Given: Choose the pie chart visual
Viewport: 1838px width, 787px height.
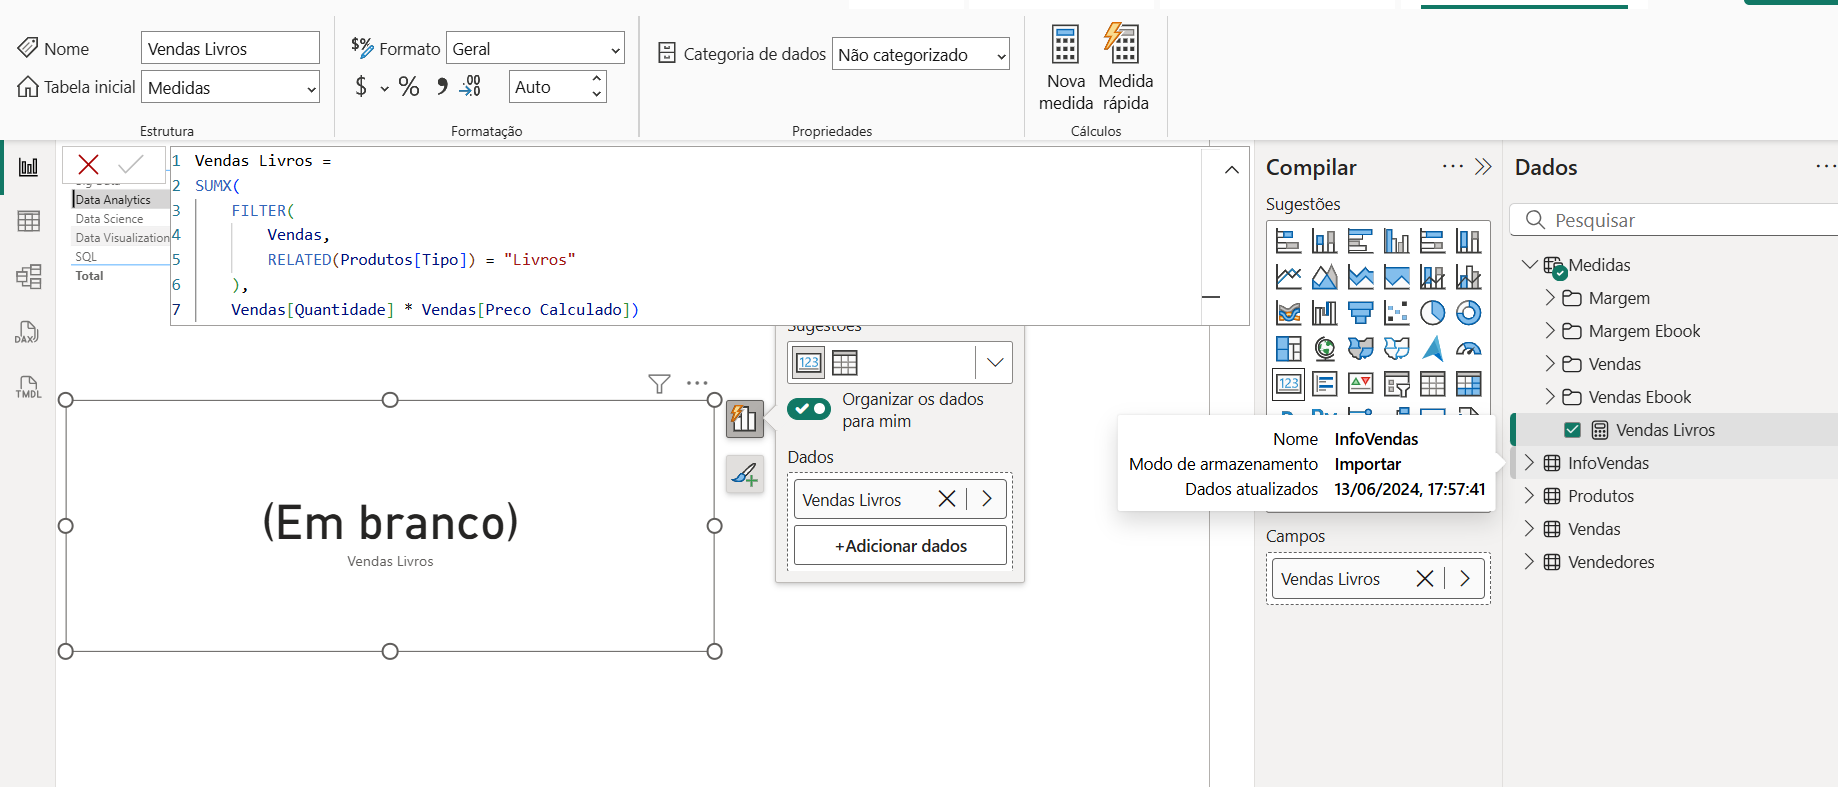Looking at the screenshot, I should tap(1432, 313).
